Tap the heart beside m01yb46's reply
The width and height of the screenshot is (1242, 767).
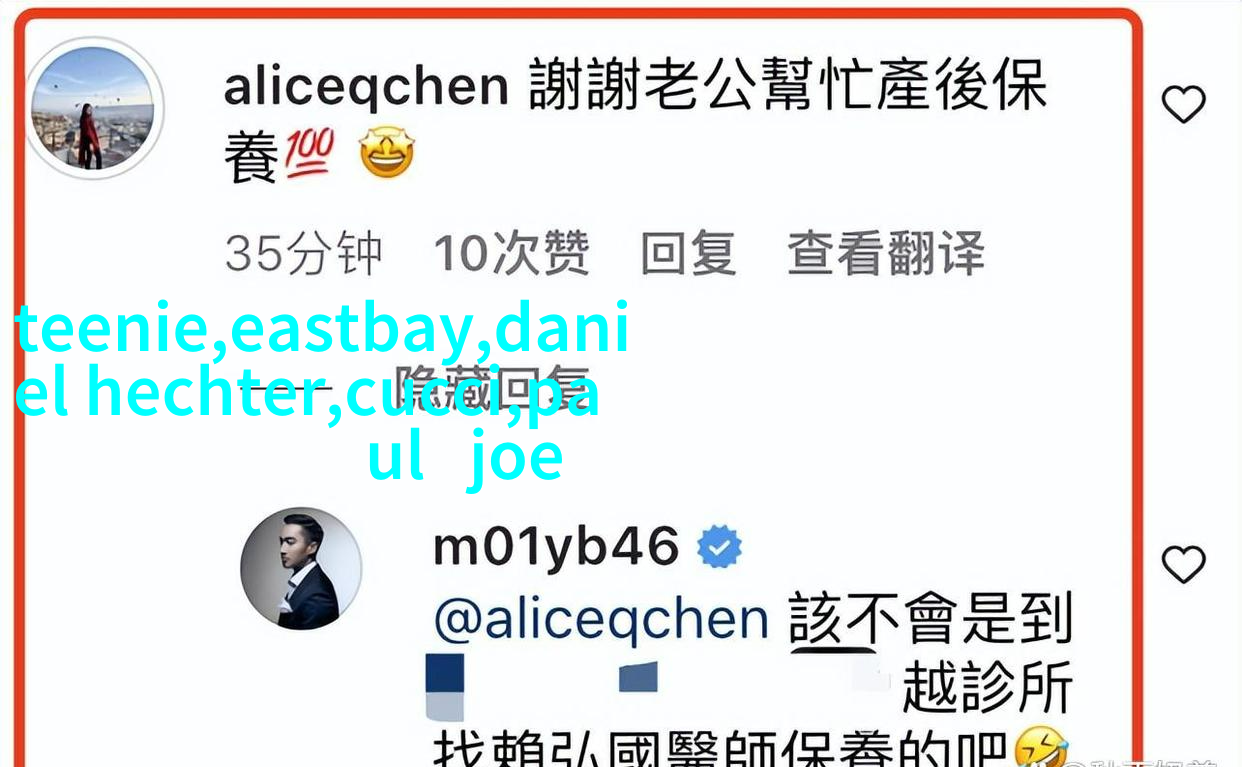pos(1183,564)
